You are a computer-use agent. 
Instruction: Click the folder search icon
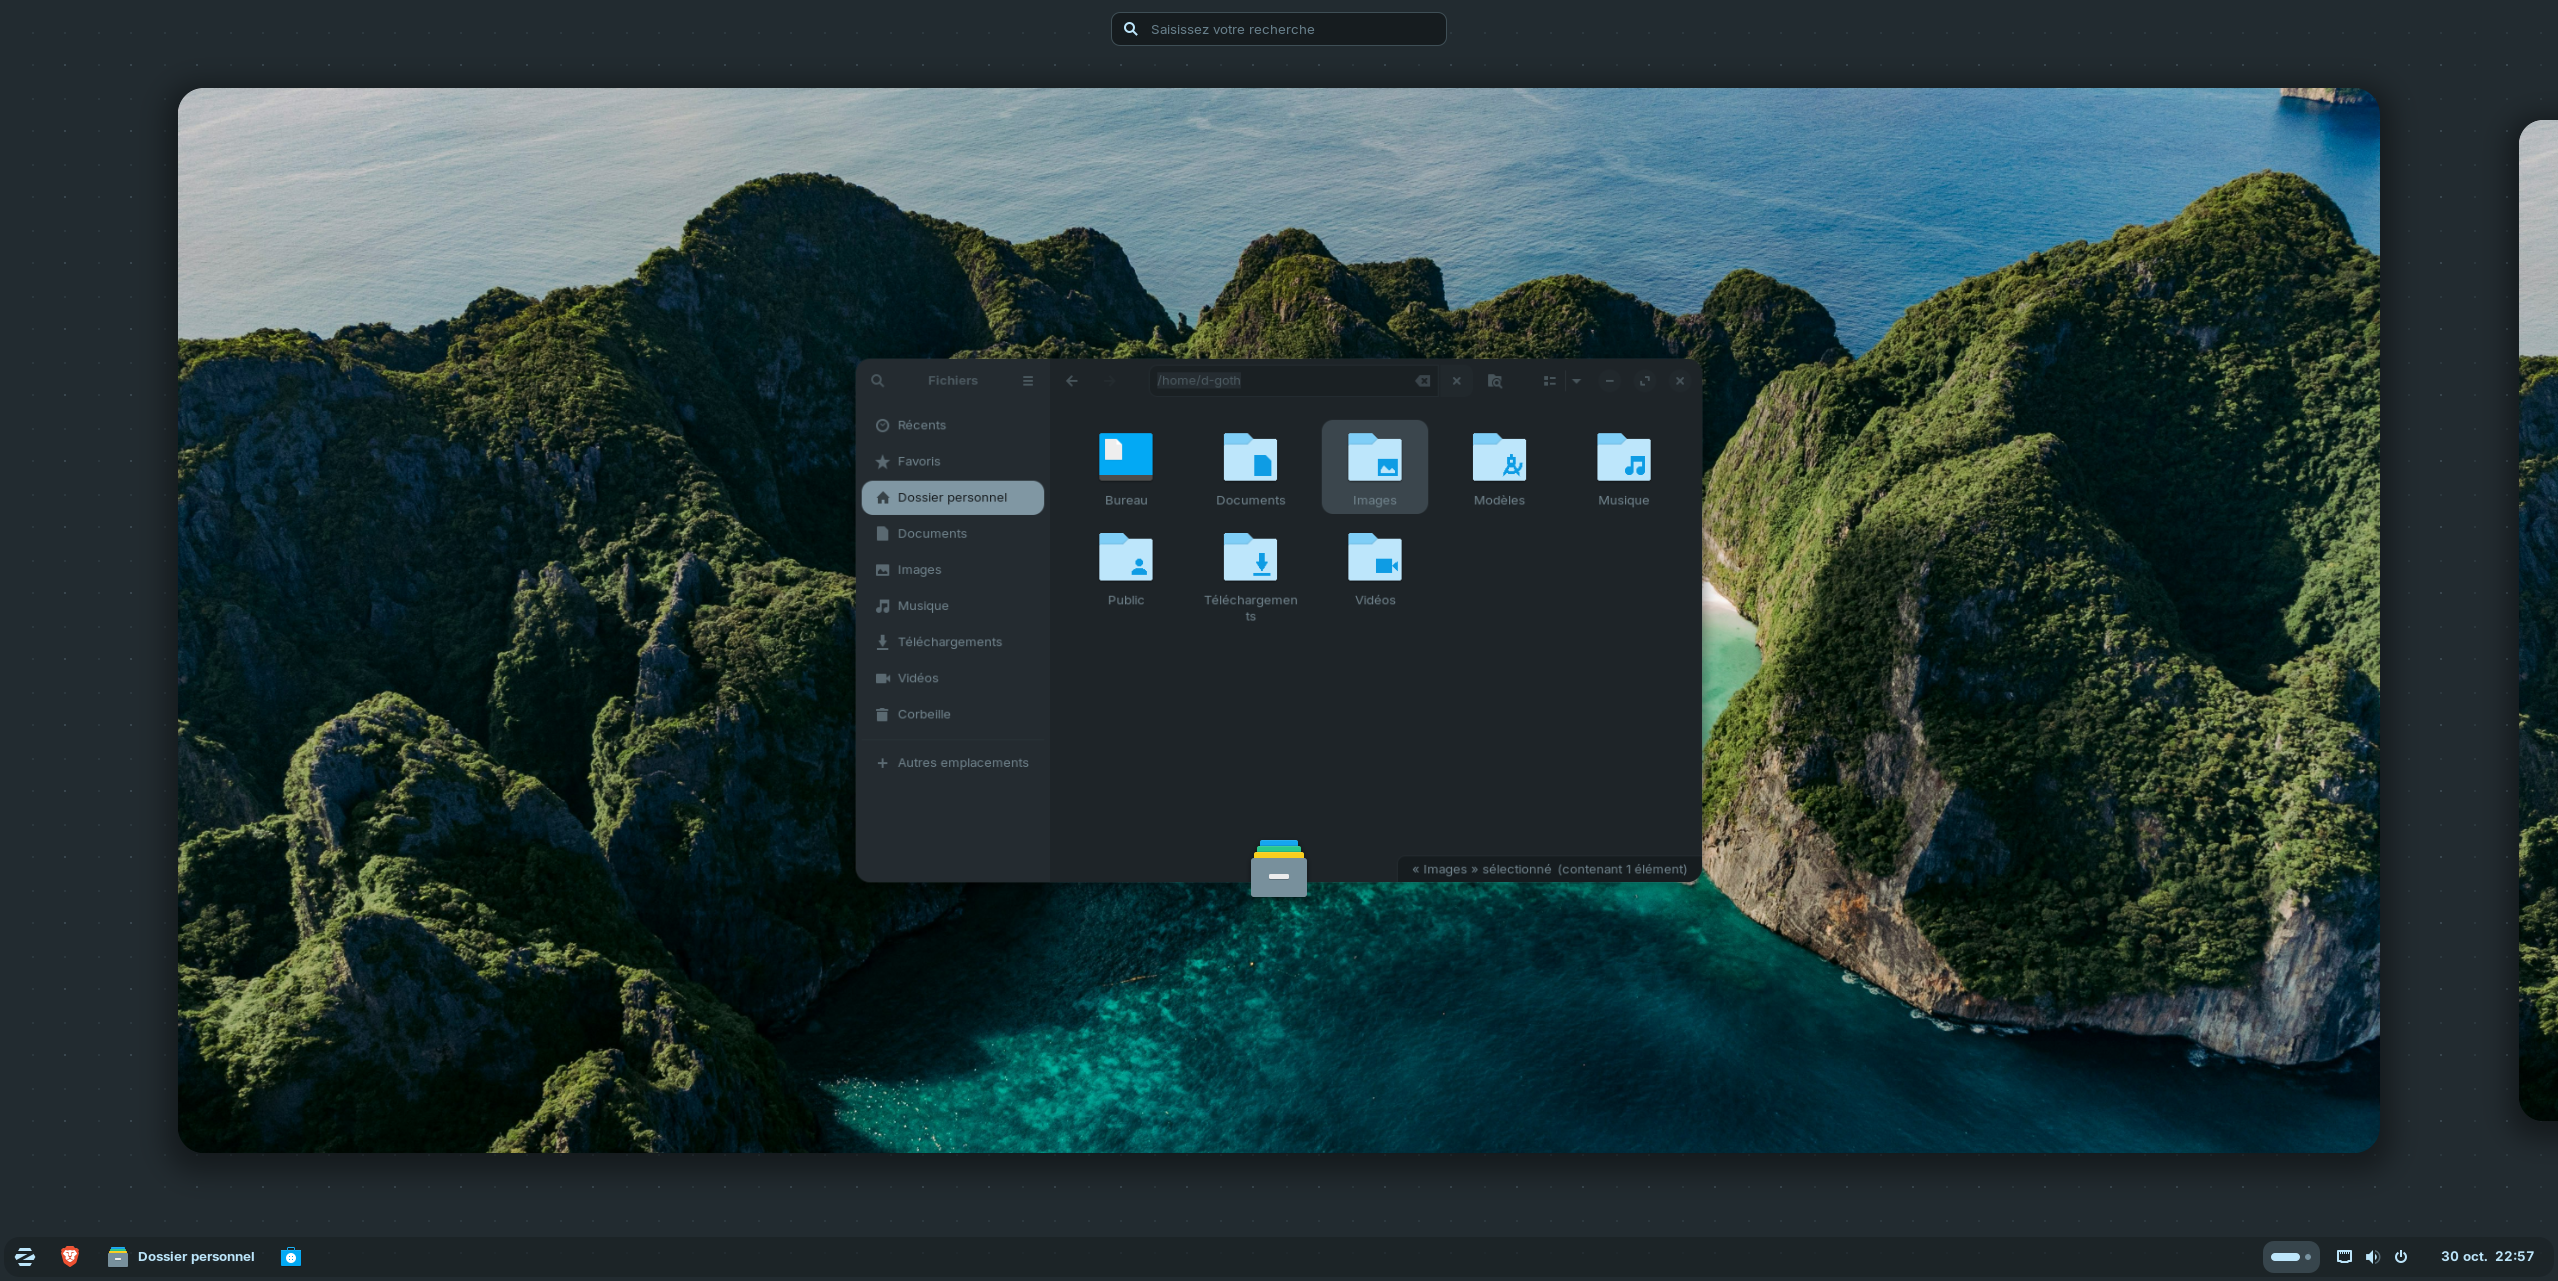[x=1494, y=381]
